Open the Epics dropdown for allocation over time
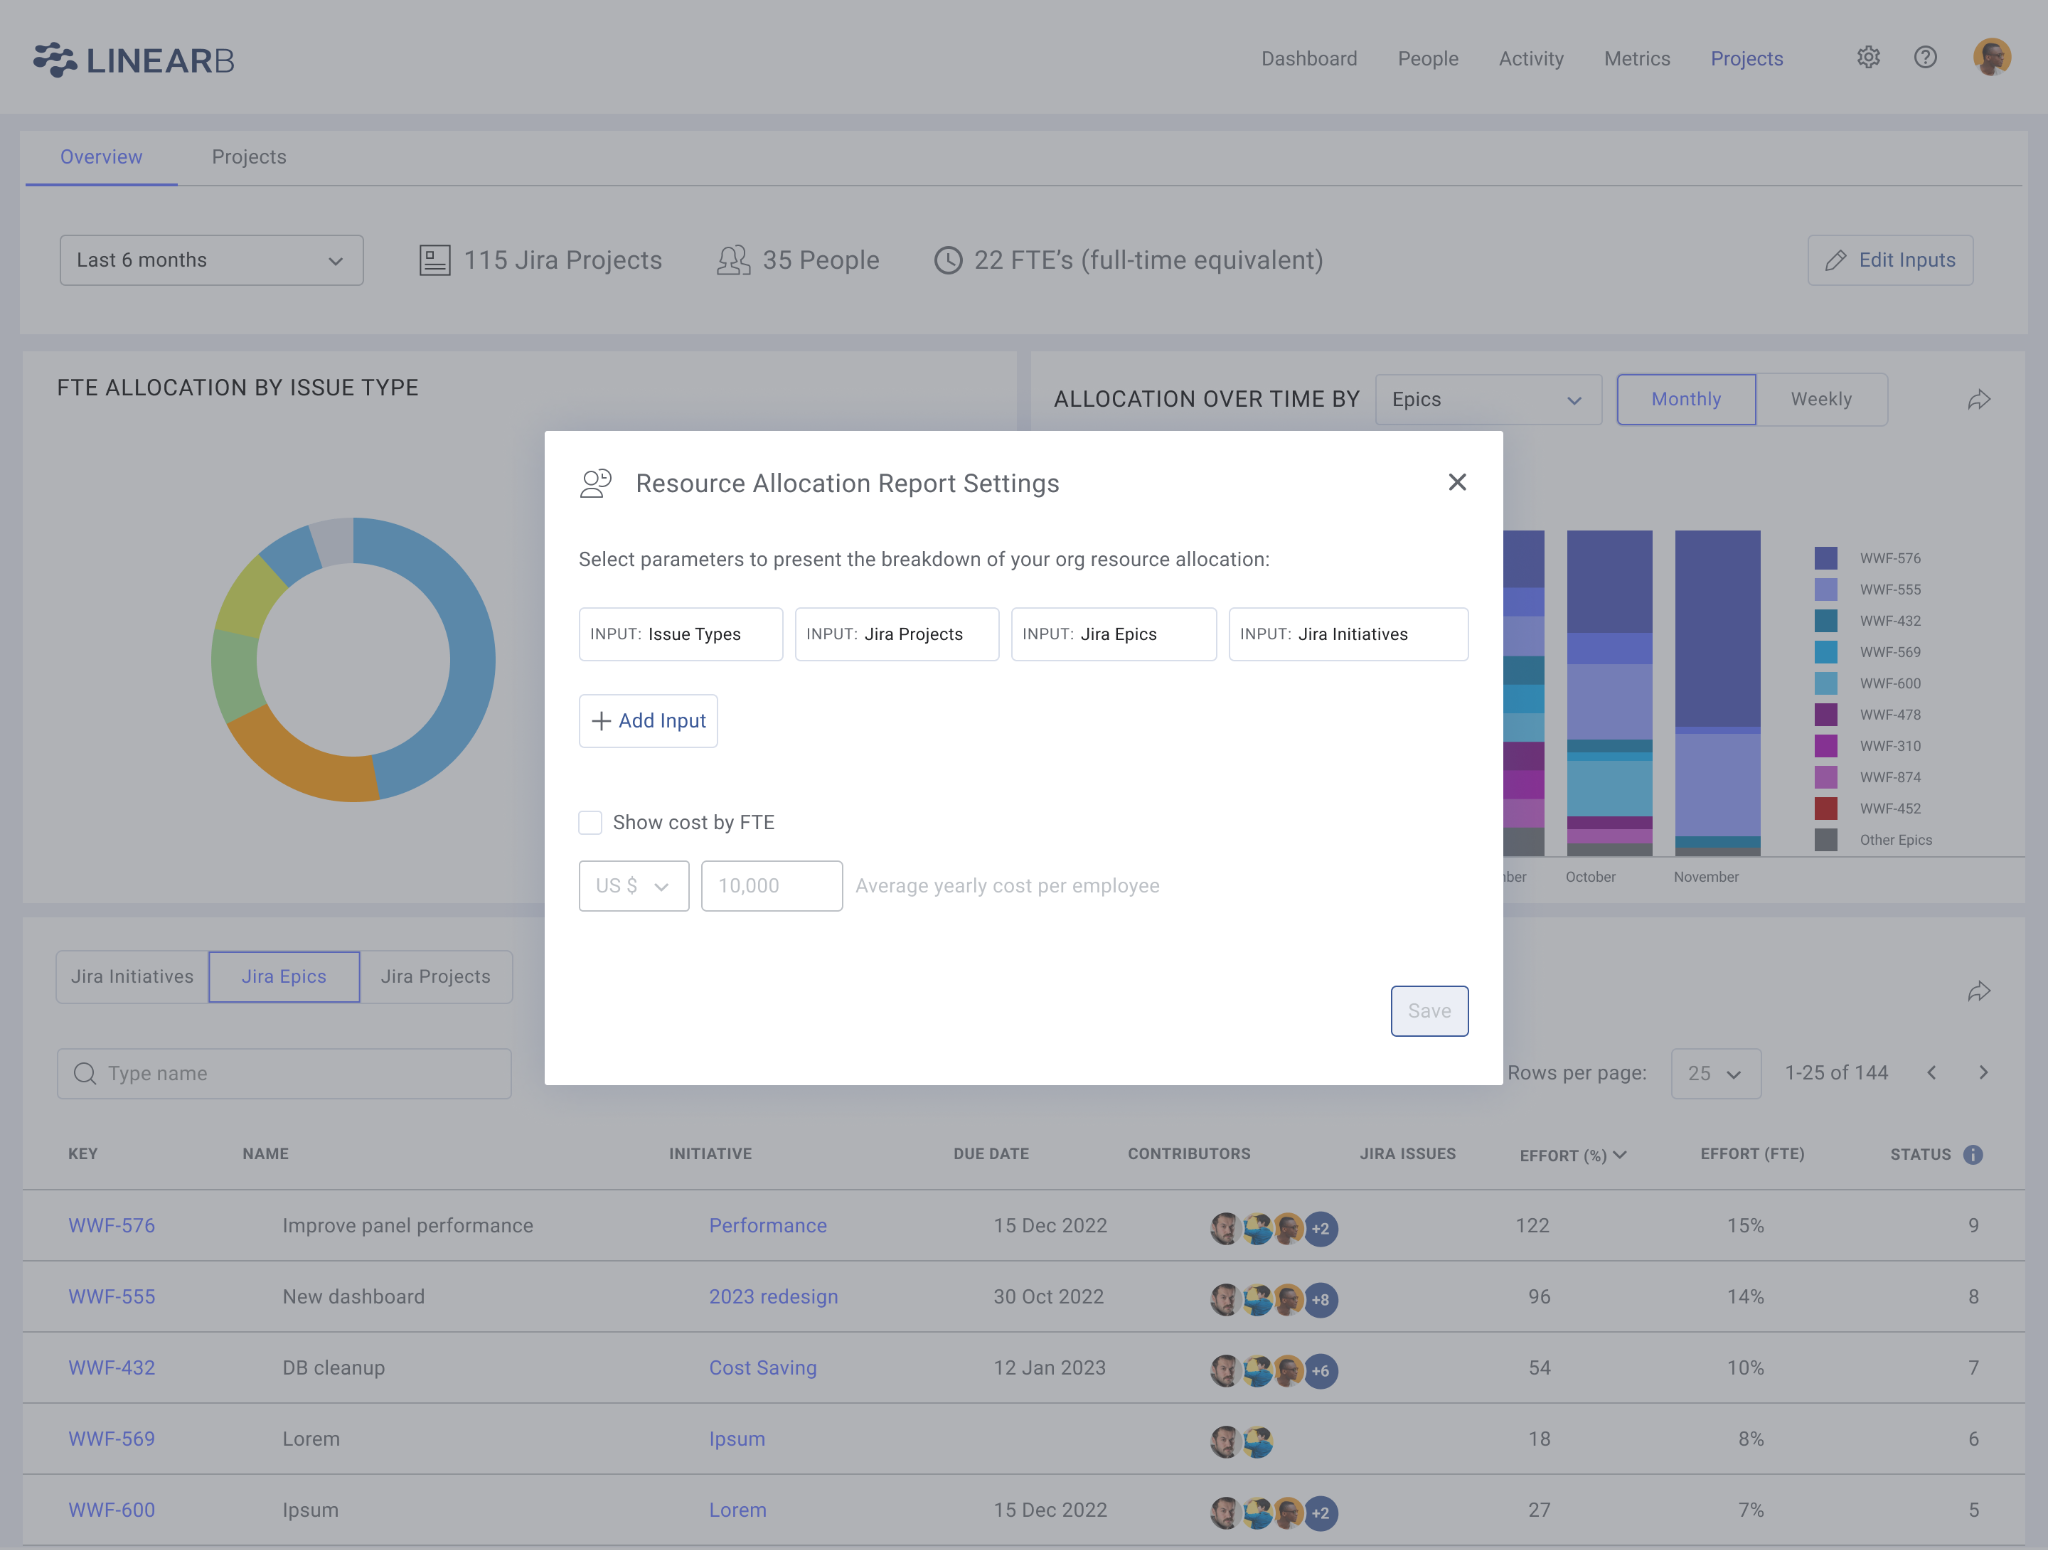The image size is (2048, 1550). point(1487,399)
